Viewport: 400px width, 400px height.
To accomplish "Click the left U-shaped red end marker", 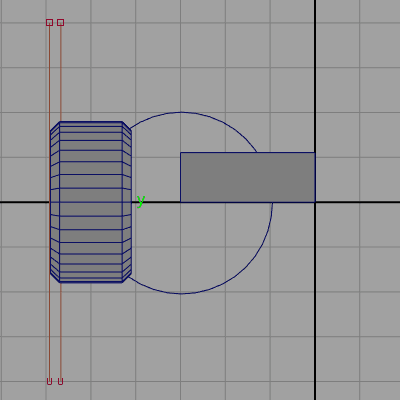I will (x=49, y=381).
